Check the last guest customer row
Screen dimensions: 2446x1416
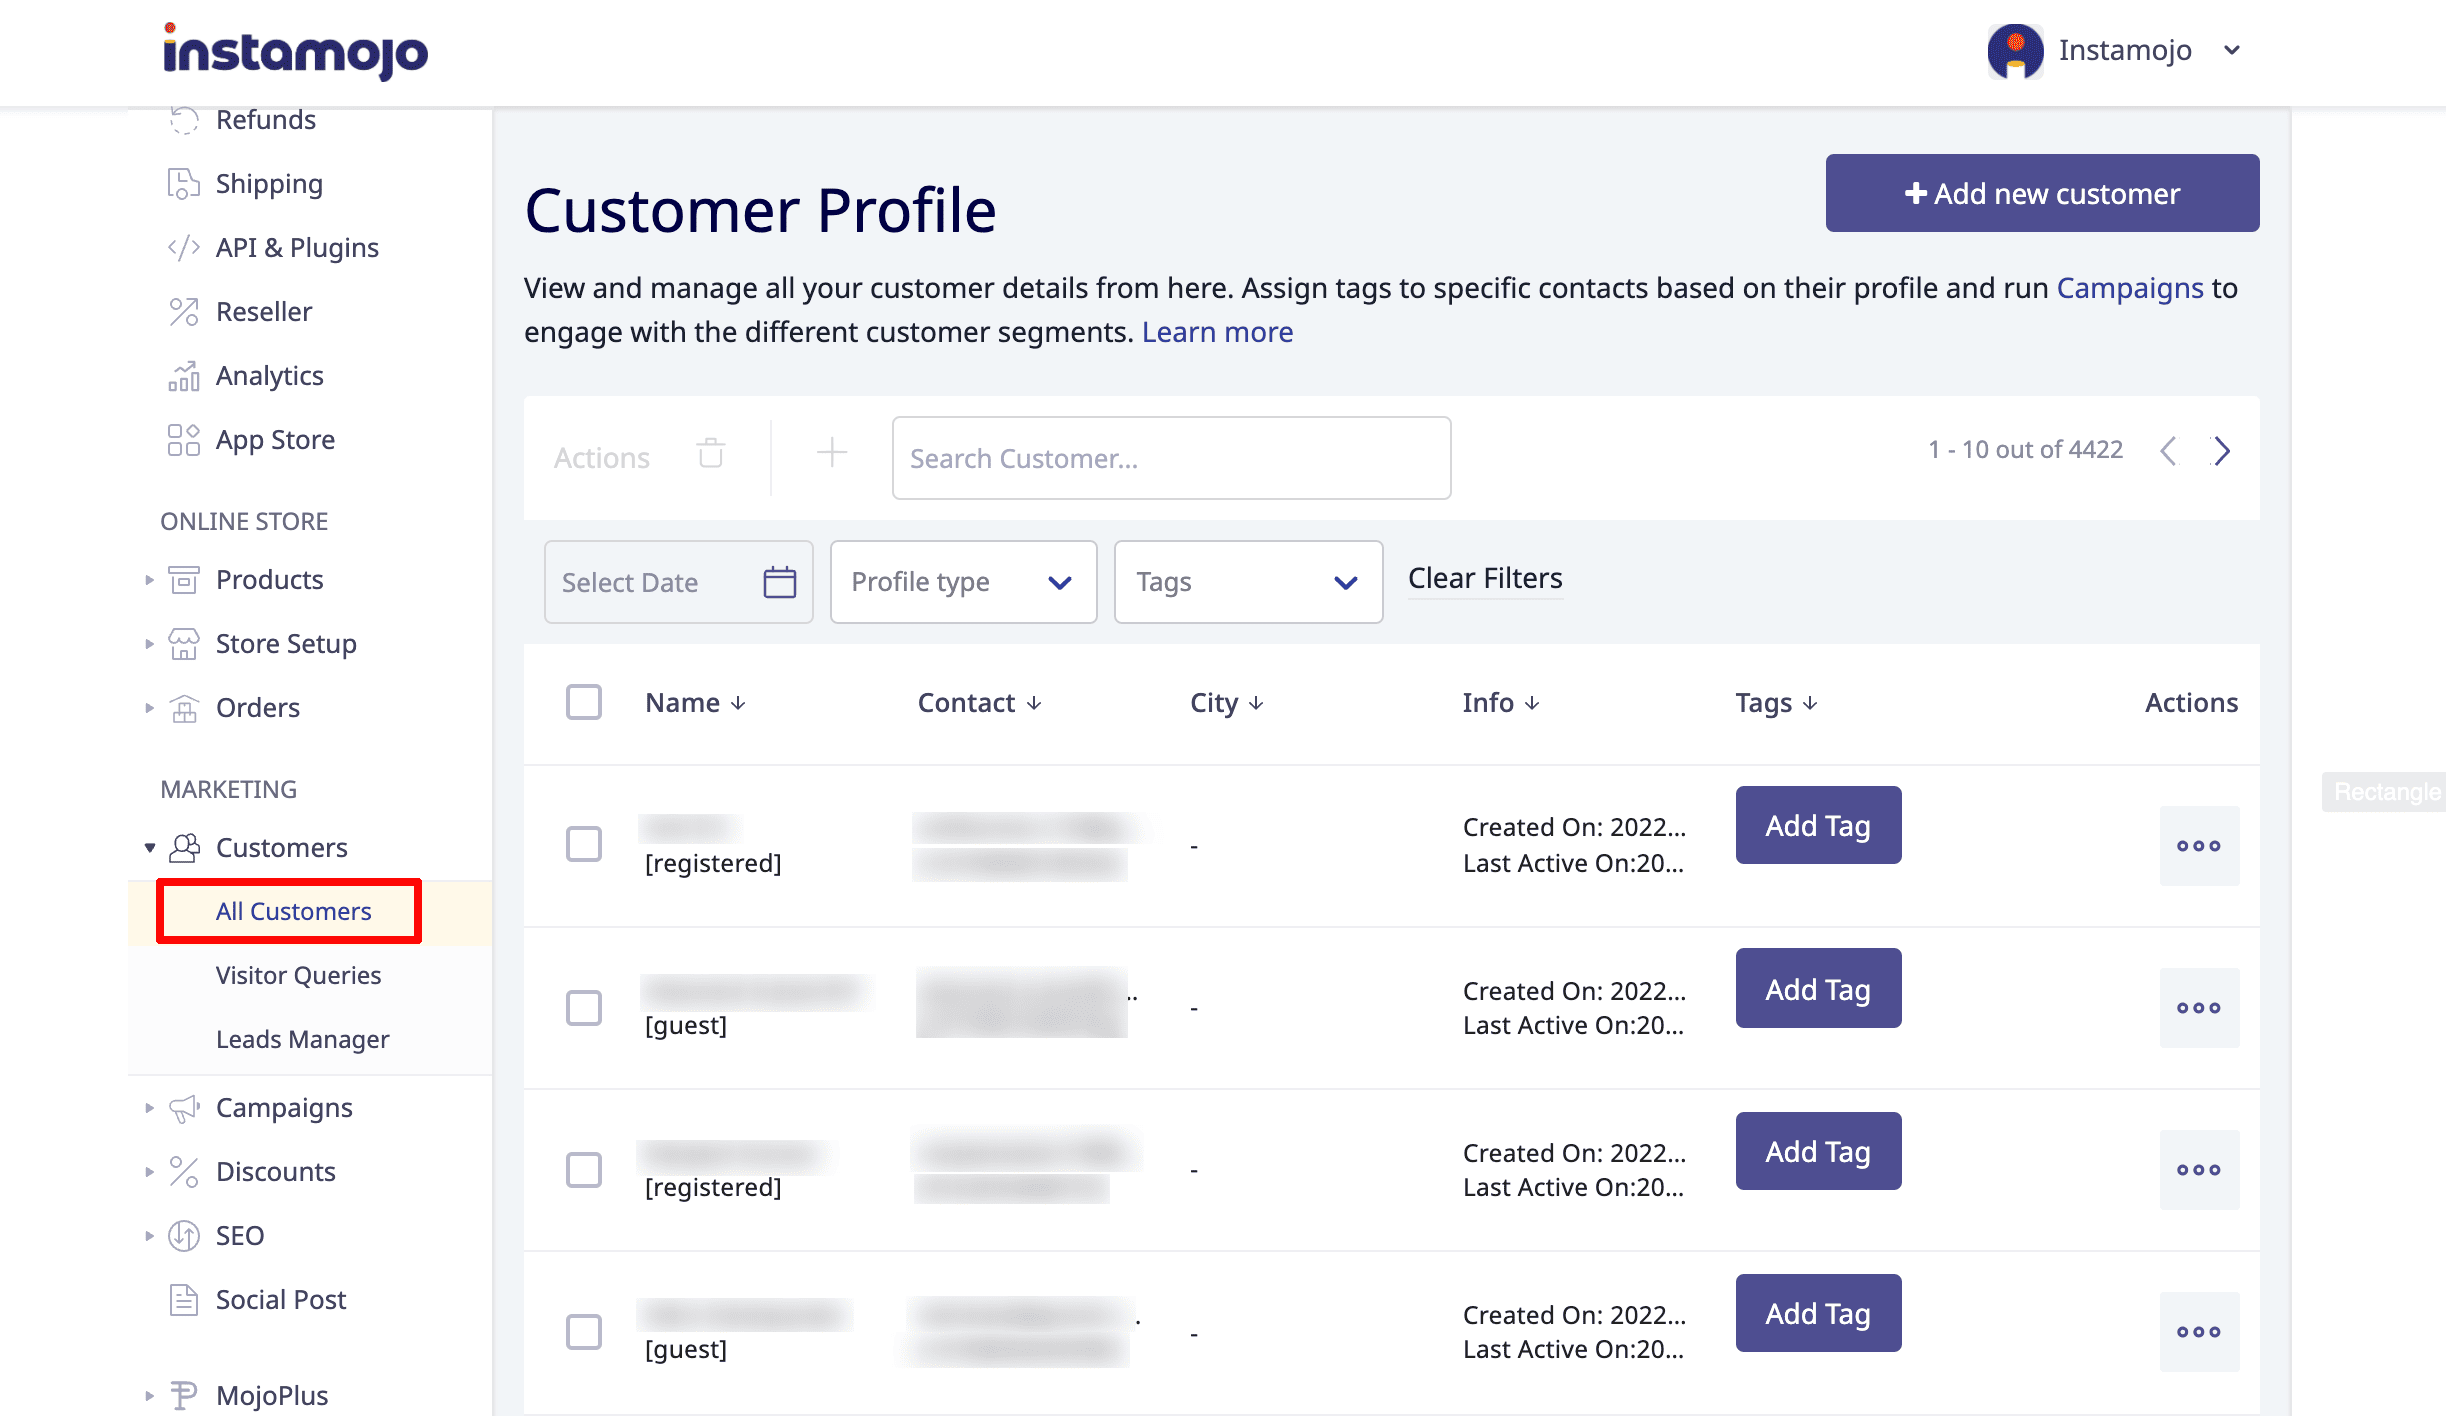click(584, 1332)
